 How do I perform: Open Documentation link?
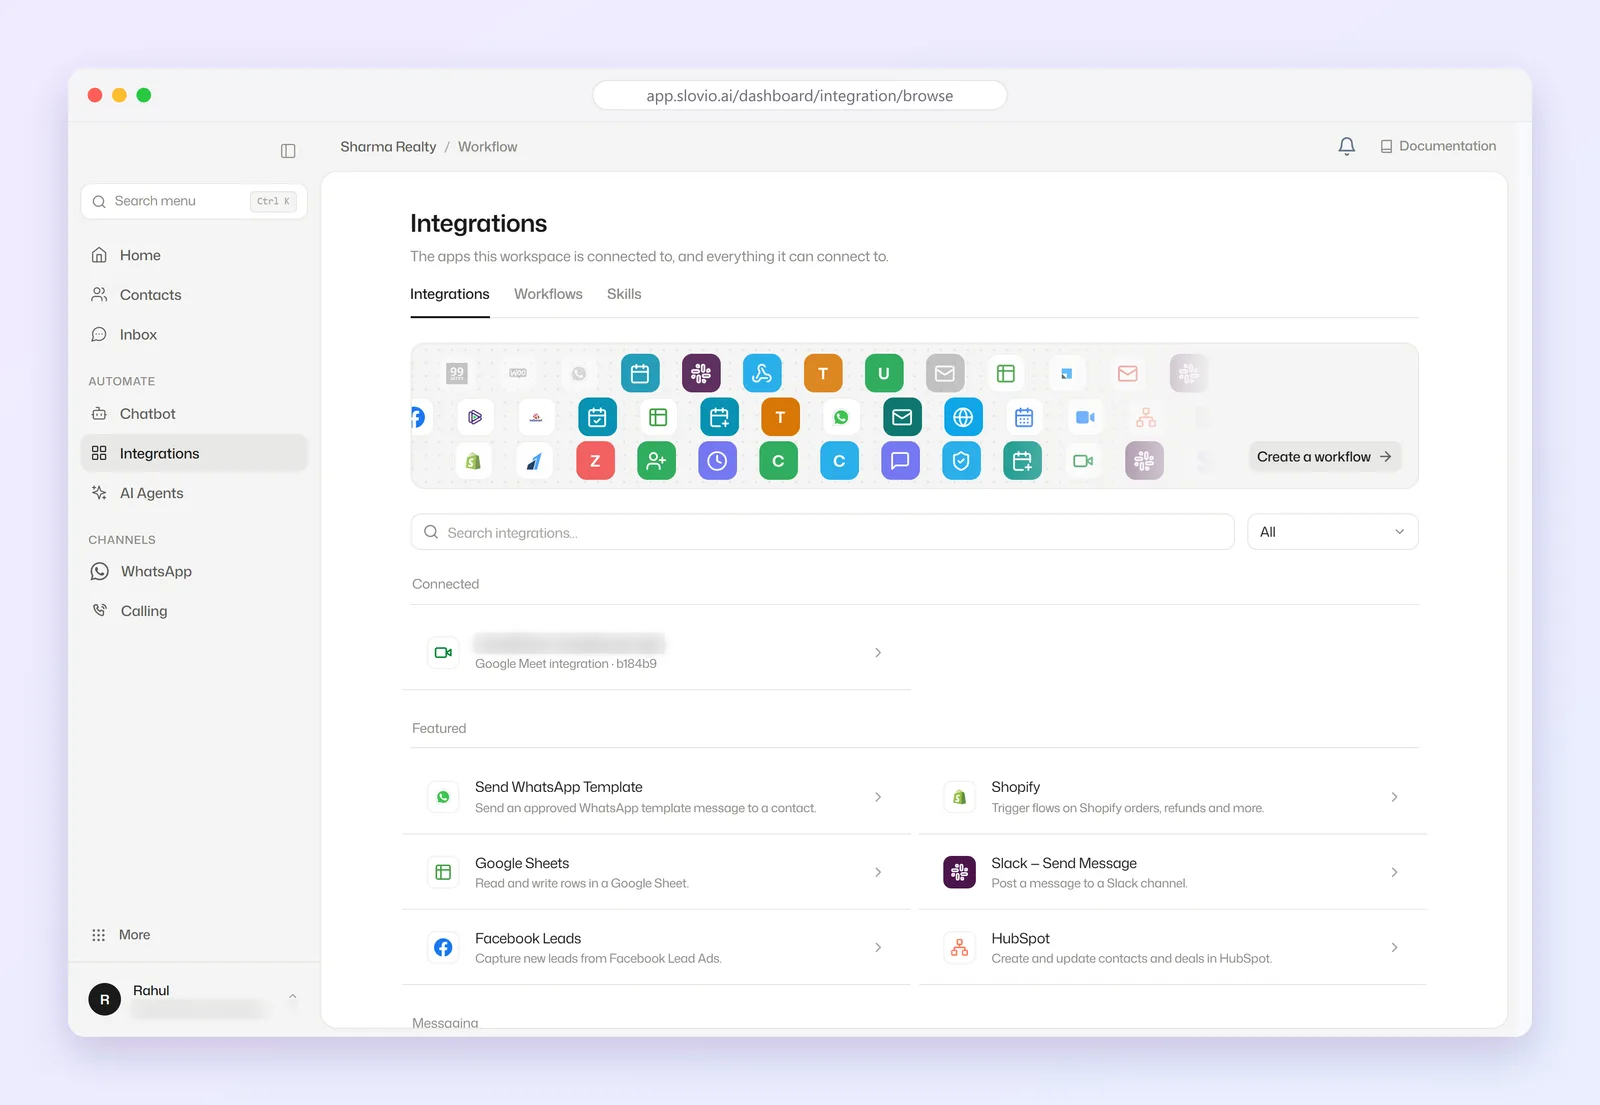[x=1438, y=146]
